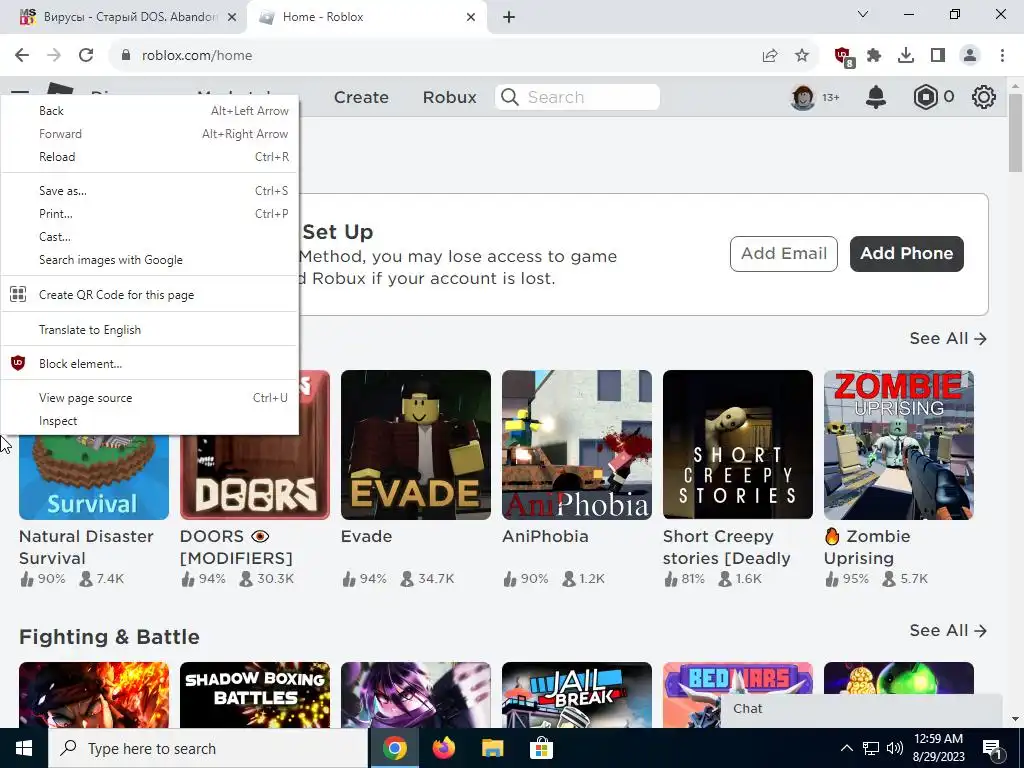1024x768 pixels.
Task: Click the Roblox search magnifier icon
Action: (510, 97)
